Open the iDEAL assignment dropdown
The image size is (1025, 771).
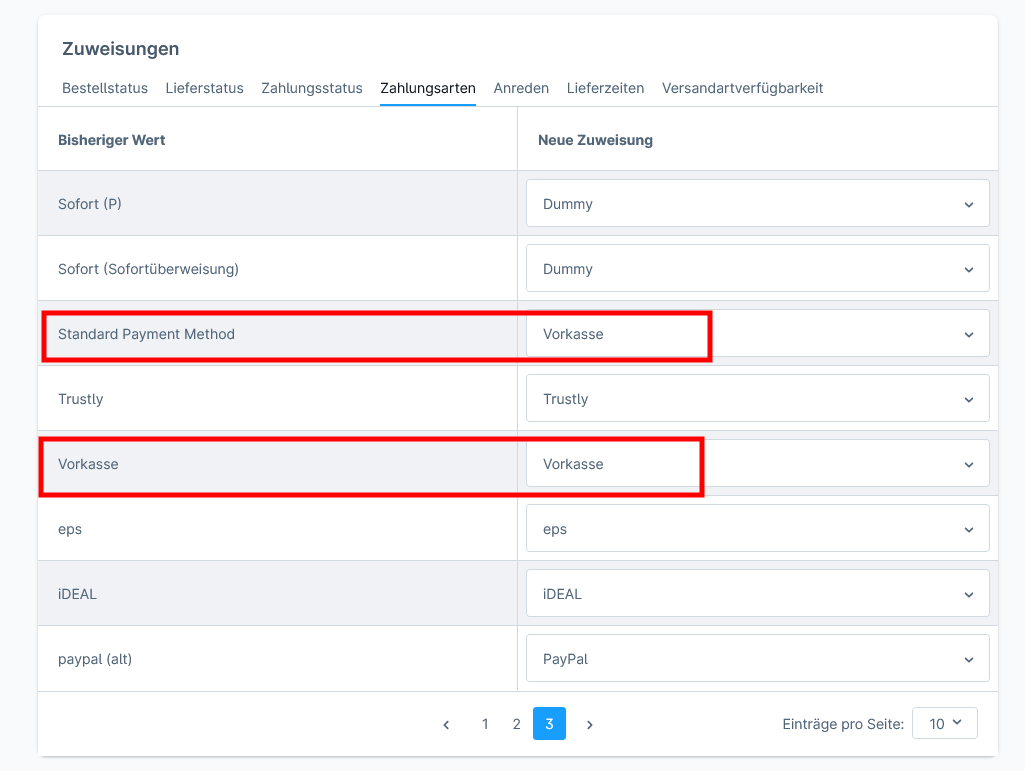click(x=758, y=593)
